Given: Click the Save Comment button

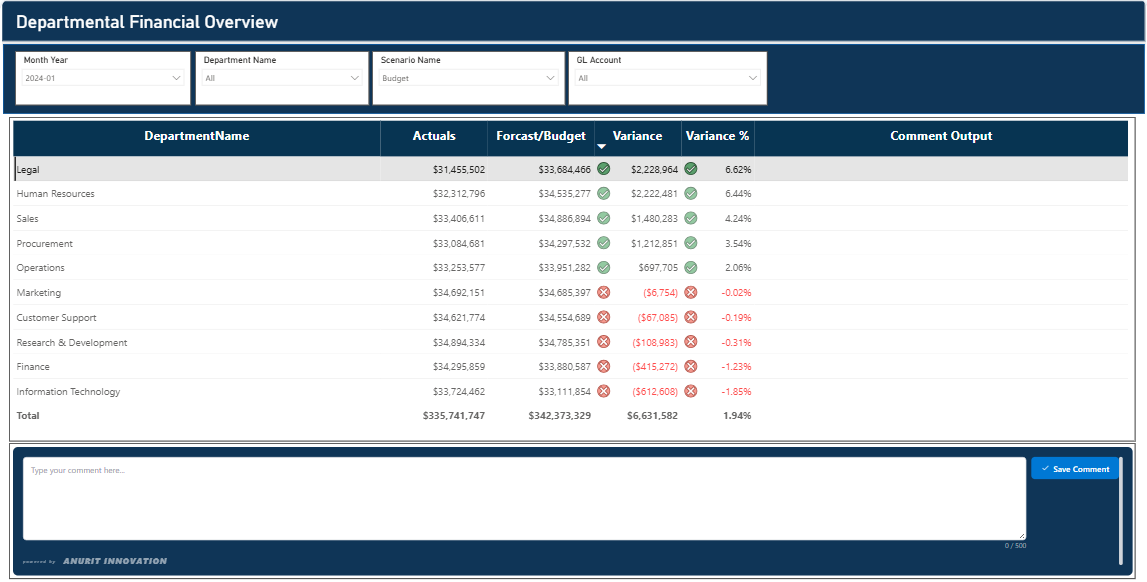Looking at the screenshot, I should point(1075,469).
